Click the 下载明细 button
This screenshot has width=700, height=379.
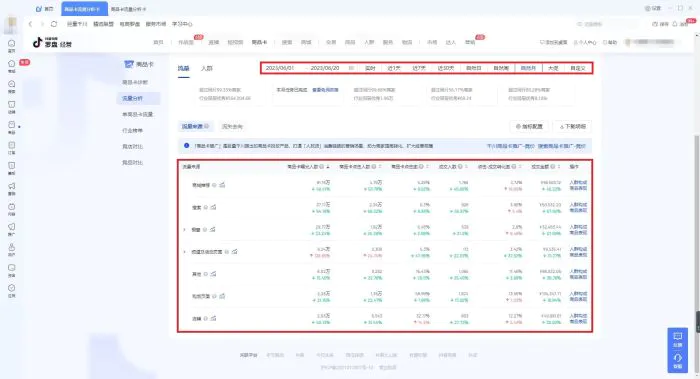572,126
